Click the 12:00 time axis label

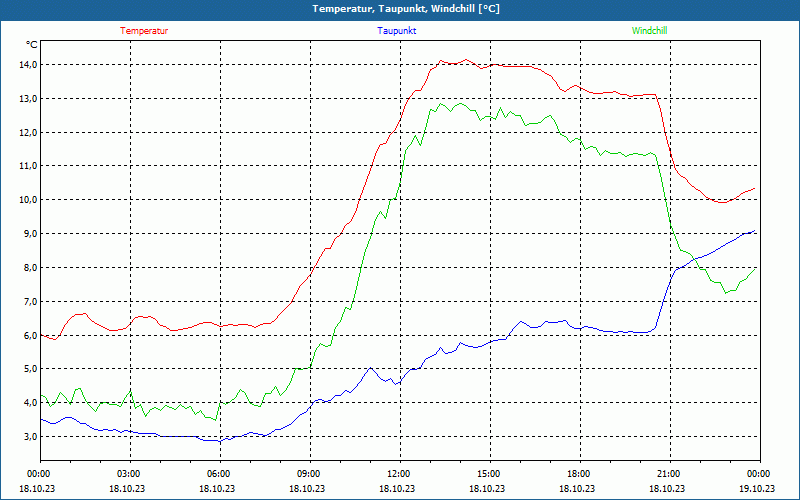(x=397, y=474)
